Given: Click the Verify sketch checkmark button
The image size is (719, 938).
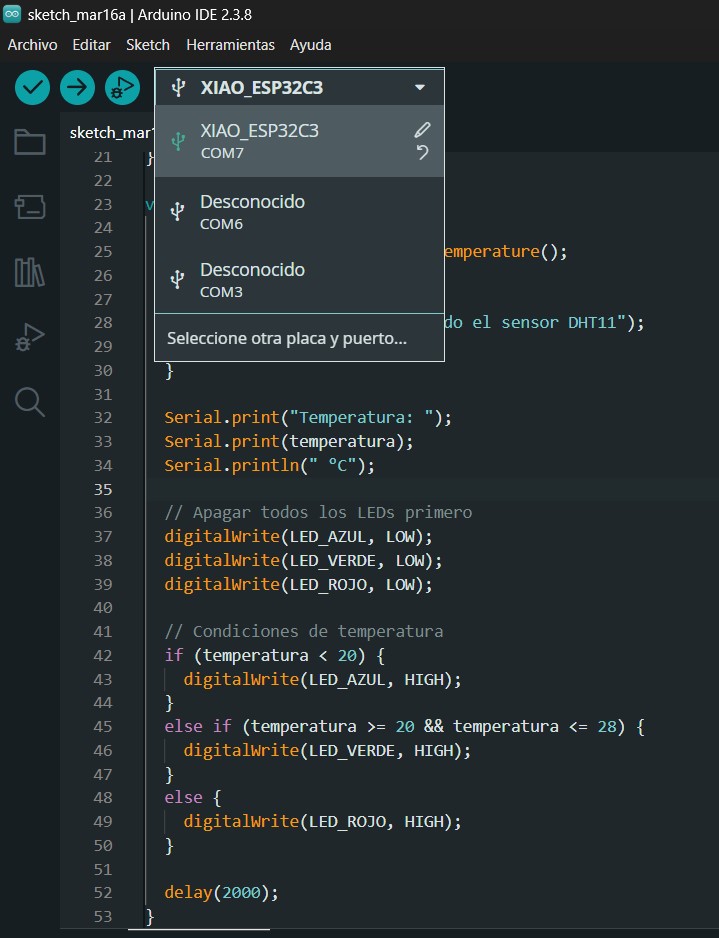Looking at the screenshot, I should point(32,87).
